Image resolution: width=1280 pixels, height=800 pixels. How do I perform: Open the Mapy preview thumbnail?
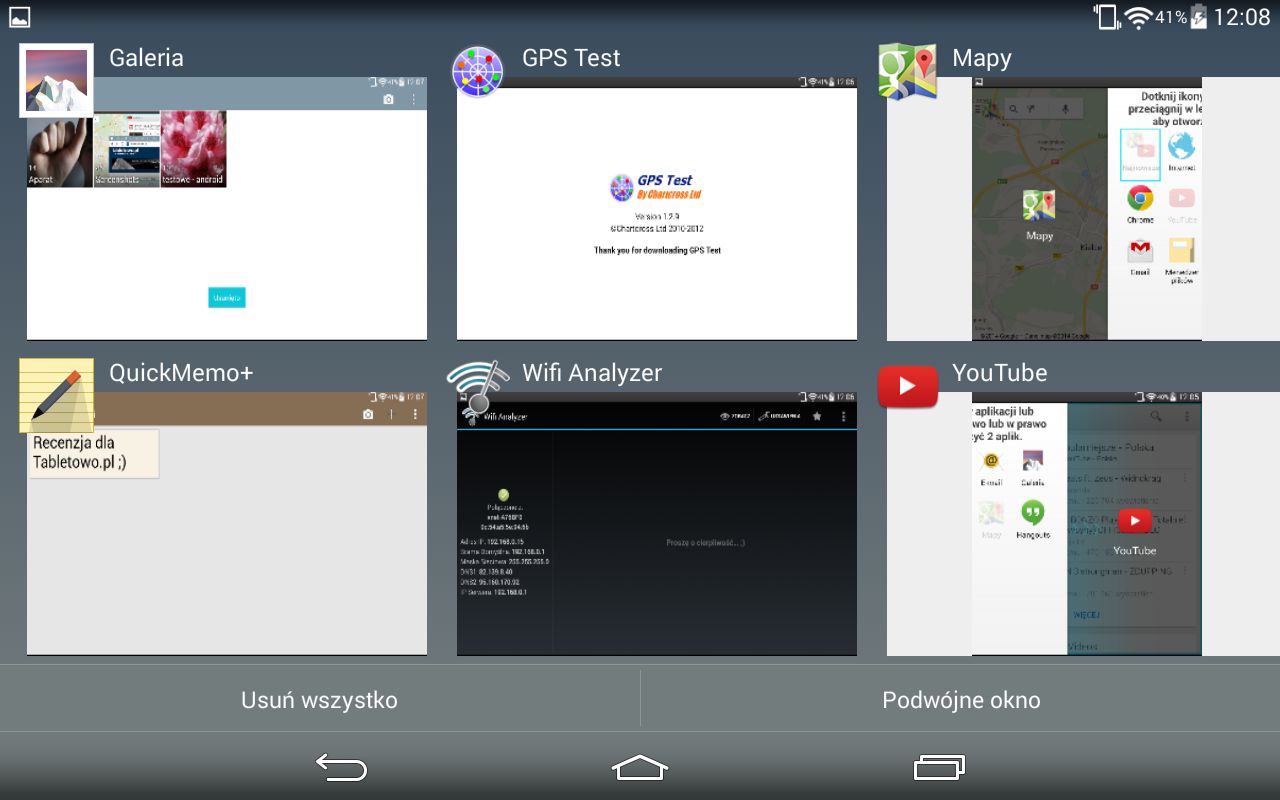[x=1083, y=209]
